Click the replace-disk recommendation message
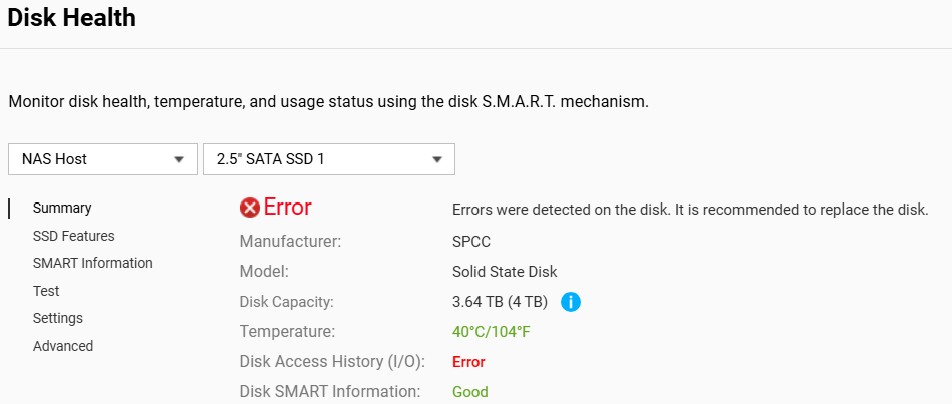The image size is (952, 404). coord(690,210)
